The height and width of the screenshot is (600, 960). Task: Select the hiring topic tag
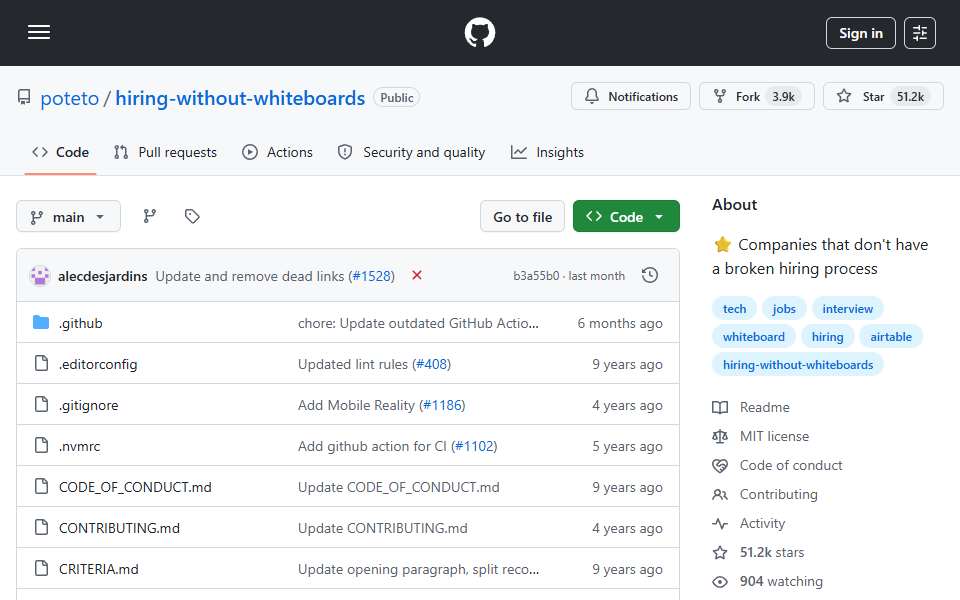[x=827, y=337]
